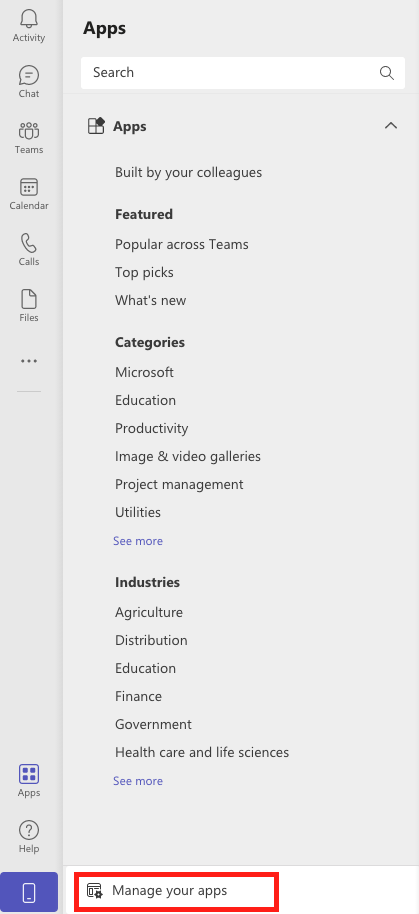
Task: Focus the Search input field
Action: [242, 72]
